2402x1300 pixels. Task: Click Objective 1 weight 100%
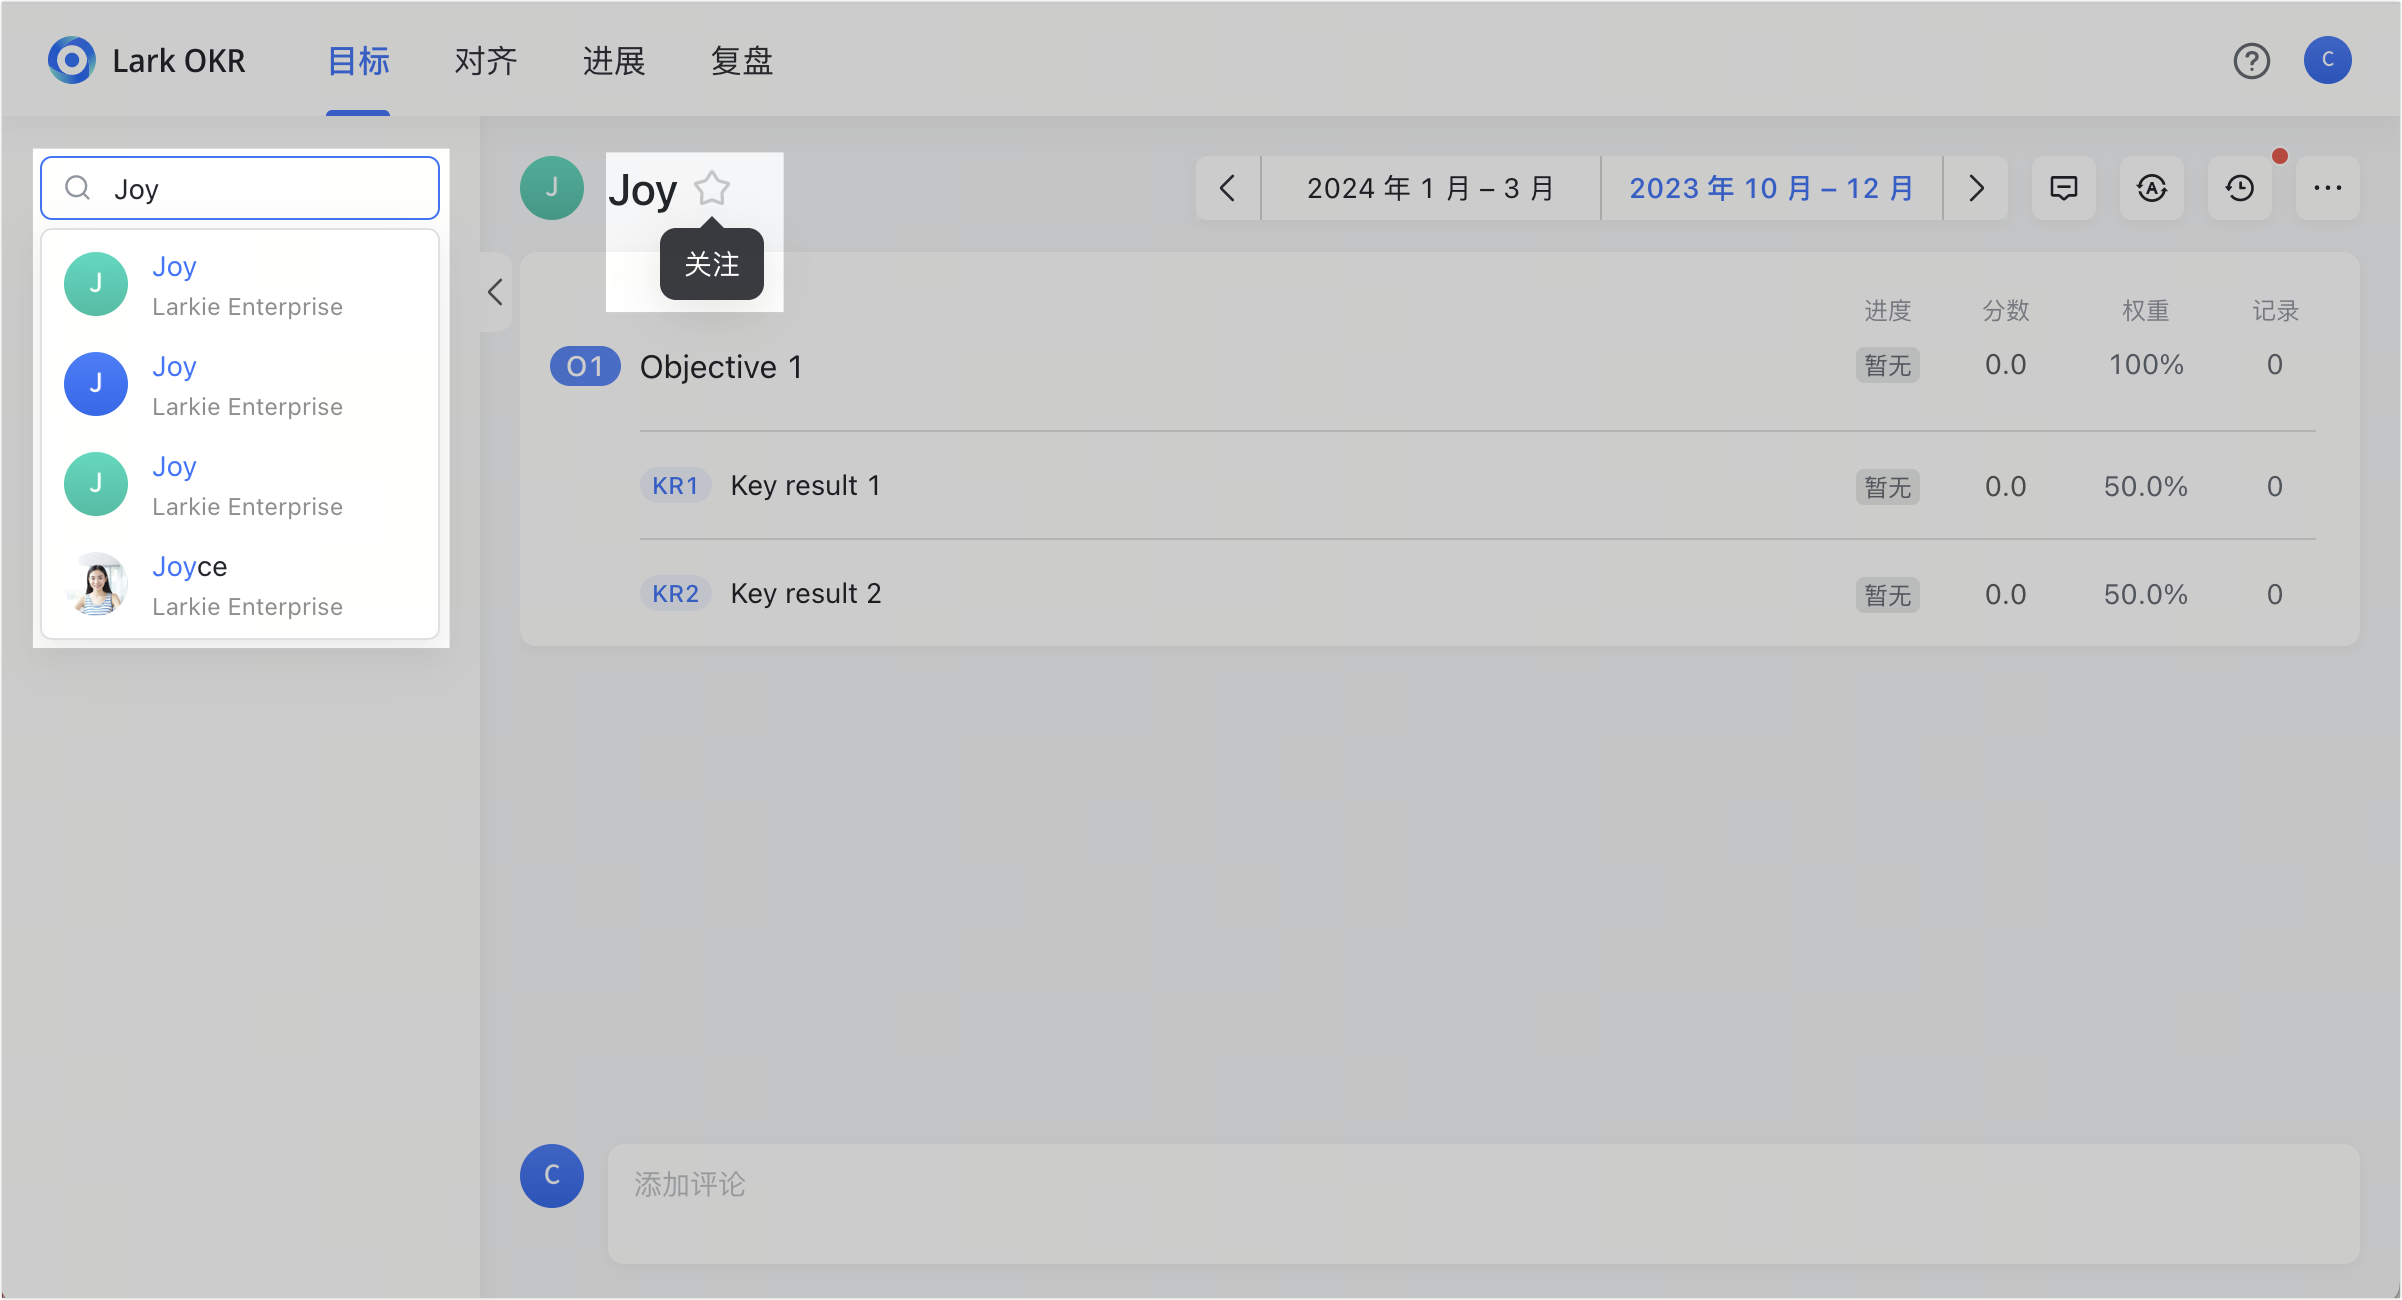pyautogui.click(x=2146, y=364)
